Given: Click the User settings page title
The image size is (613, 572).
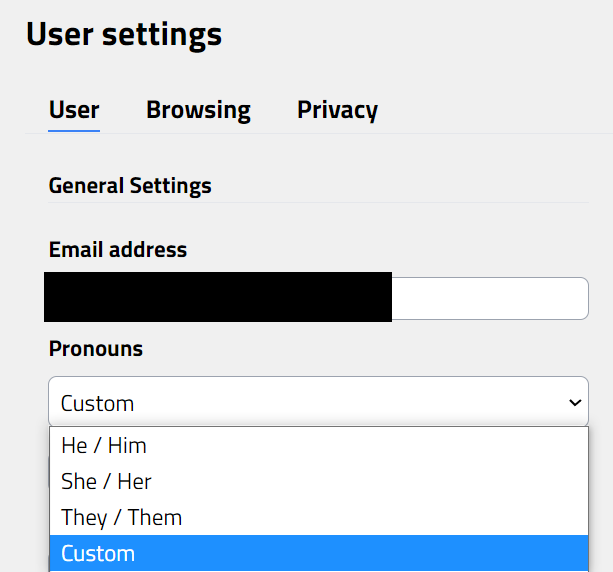Looking at the screenshot, I should (x=124, y=34).
